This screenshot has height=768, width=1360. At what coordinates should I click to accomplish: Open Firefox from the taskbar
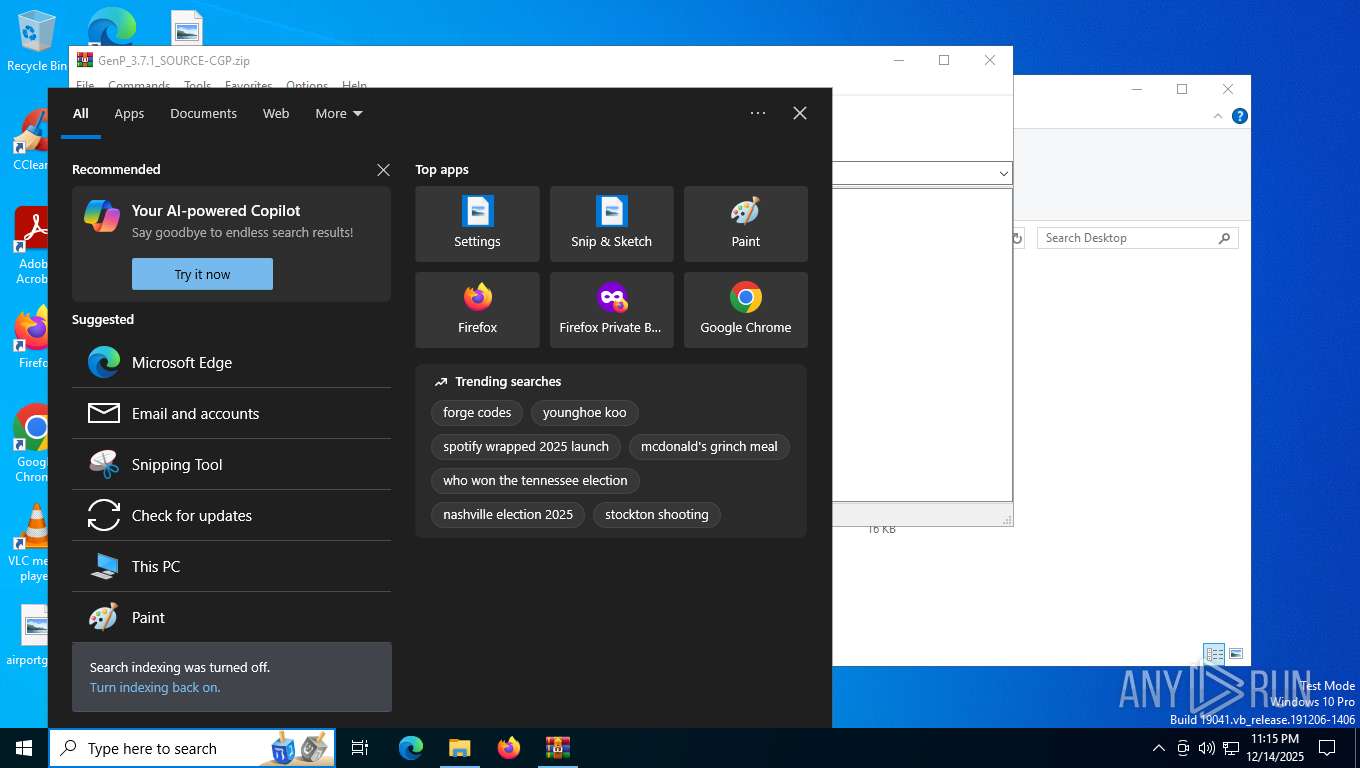[509, 748]
